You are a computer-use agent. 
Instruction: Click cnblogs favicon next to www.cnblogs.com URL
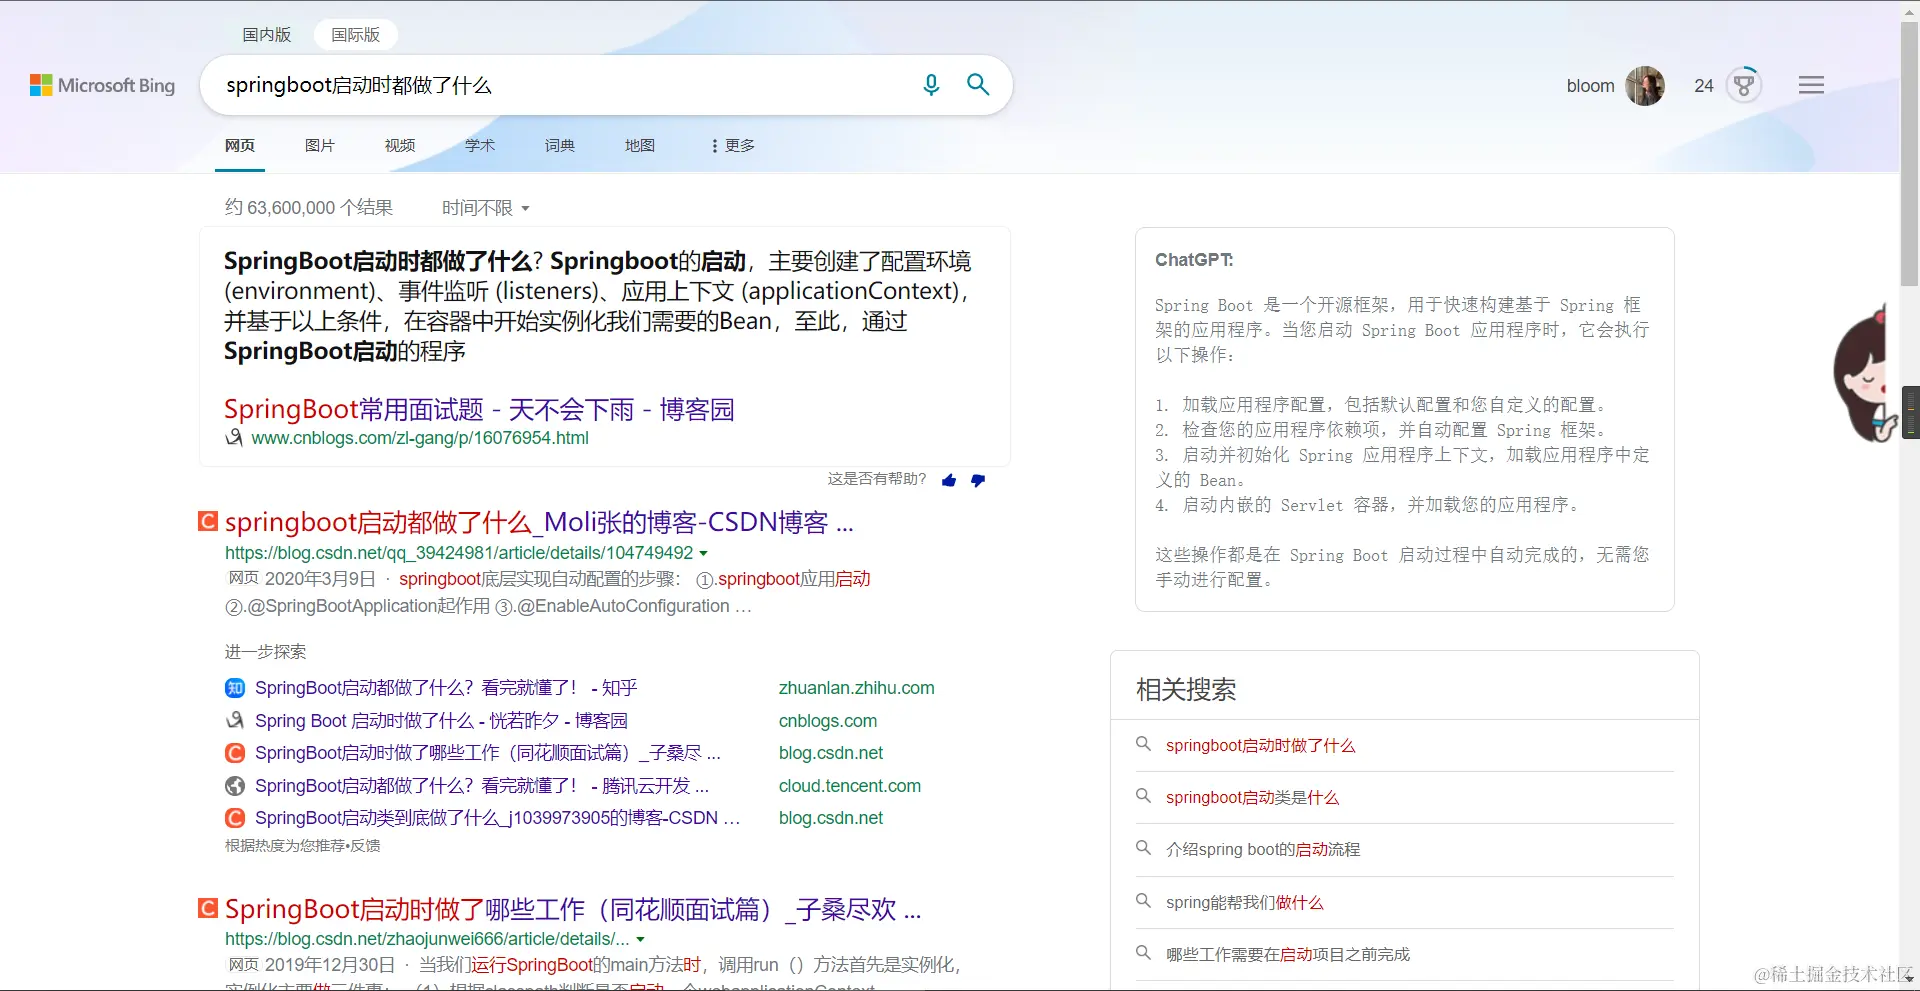pyautogui.click(x=234, y=438)
